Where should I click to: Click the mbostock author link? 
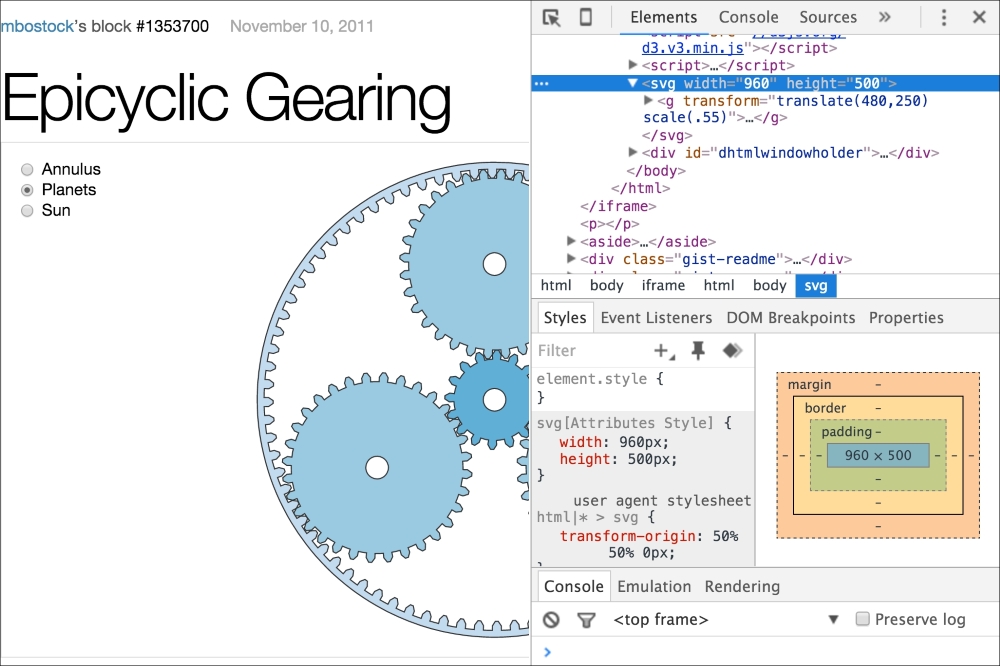[37, 26]
